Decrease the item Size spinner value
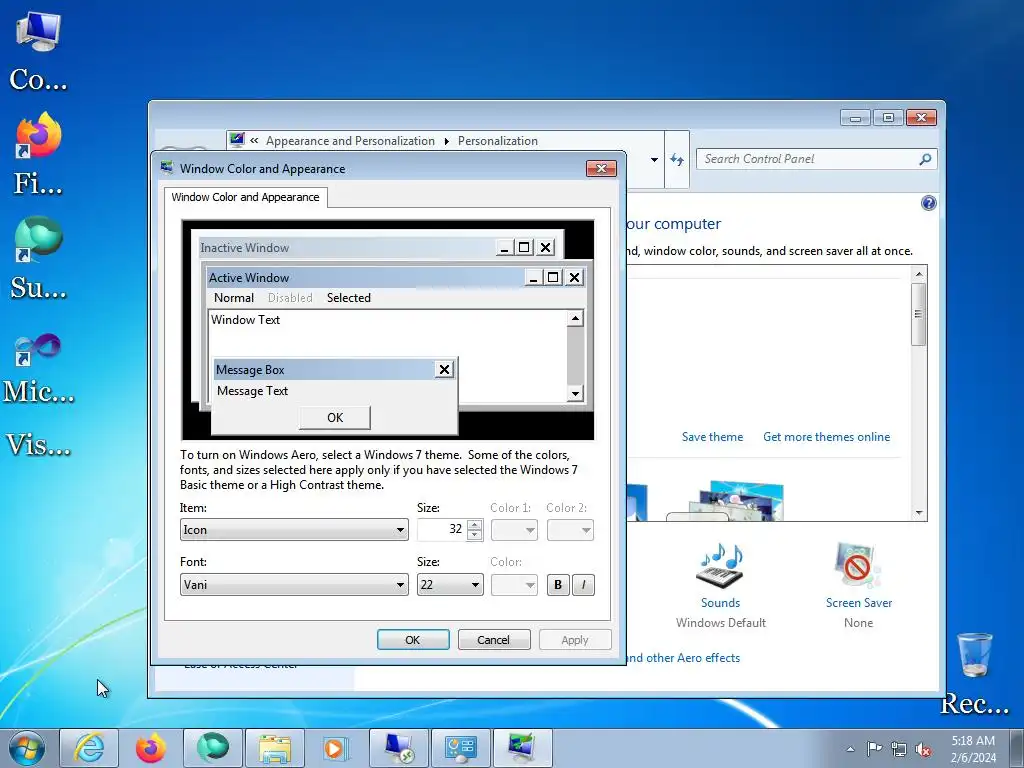1024x768 pixels. (475, 535)
